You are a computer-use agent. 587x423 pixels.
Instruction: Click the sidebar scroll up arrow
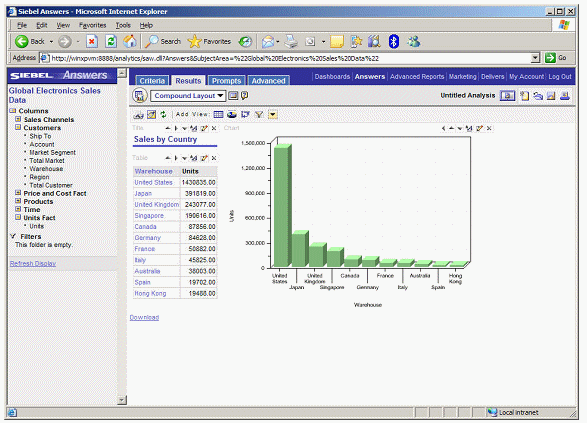click(x=122, y=73)
